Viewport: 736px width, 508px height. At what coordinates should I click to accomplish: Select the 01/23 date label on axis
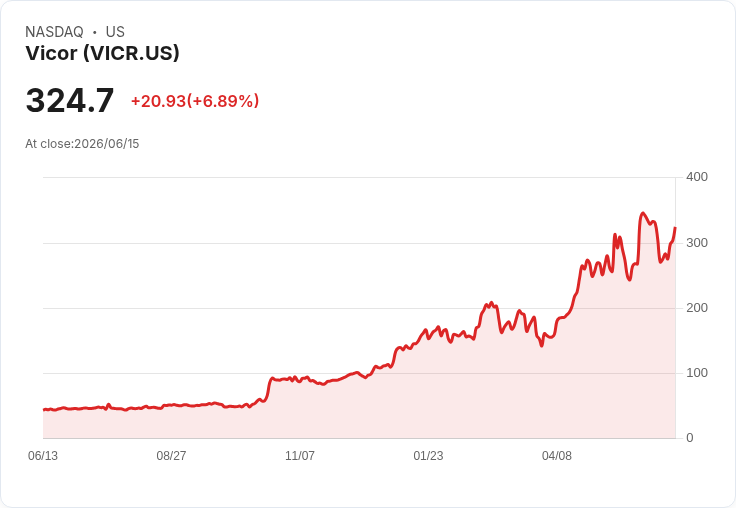[428, 455]
